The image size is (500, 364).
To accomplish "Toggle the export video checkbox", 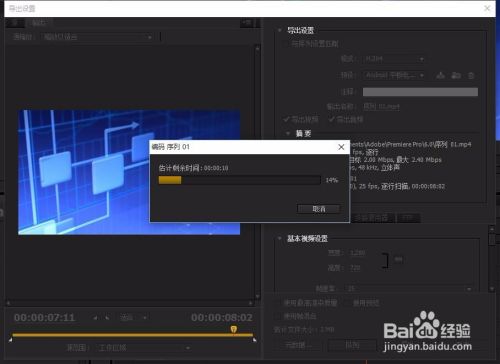I will (286, 119).
